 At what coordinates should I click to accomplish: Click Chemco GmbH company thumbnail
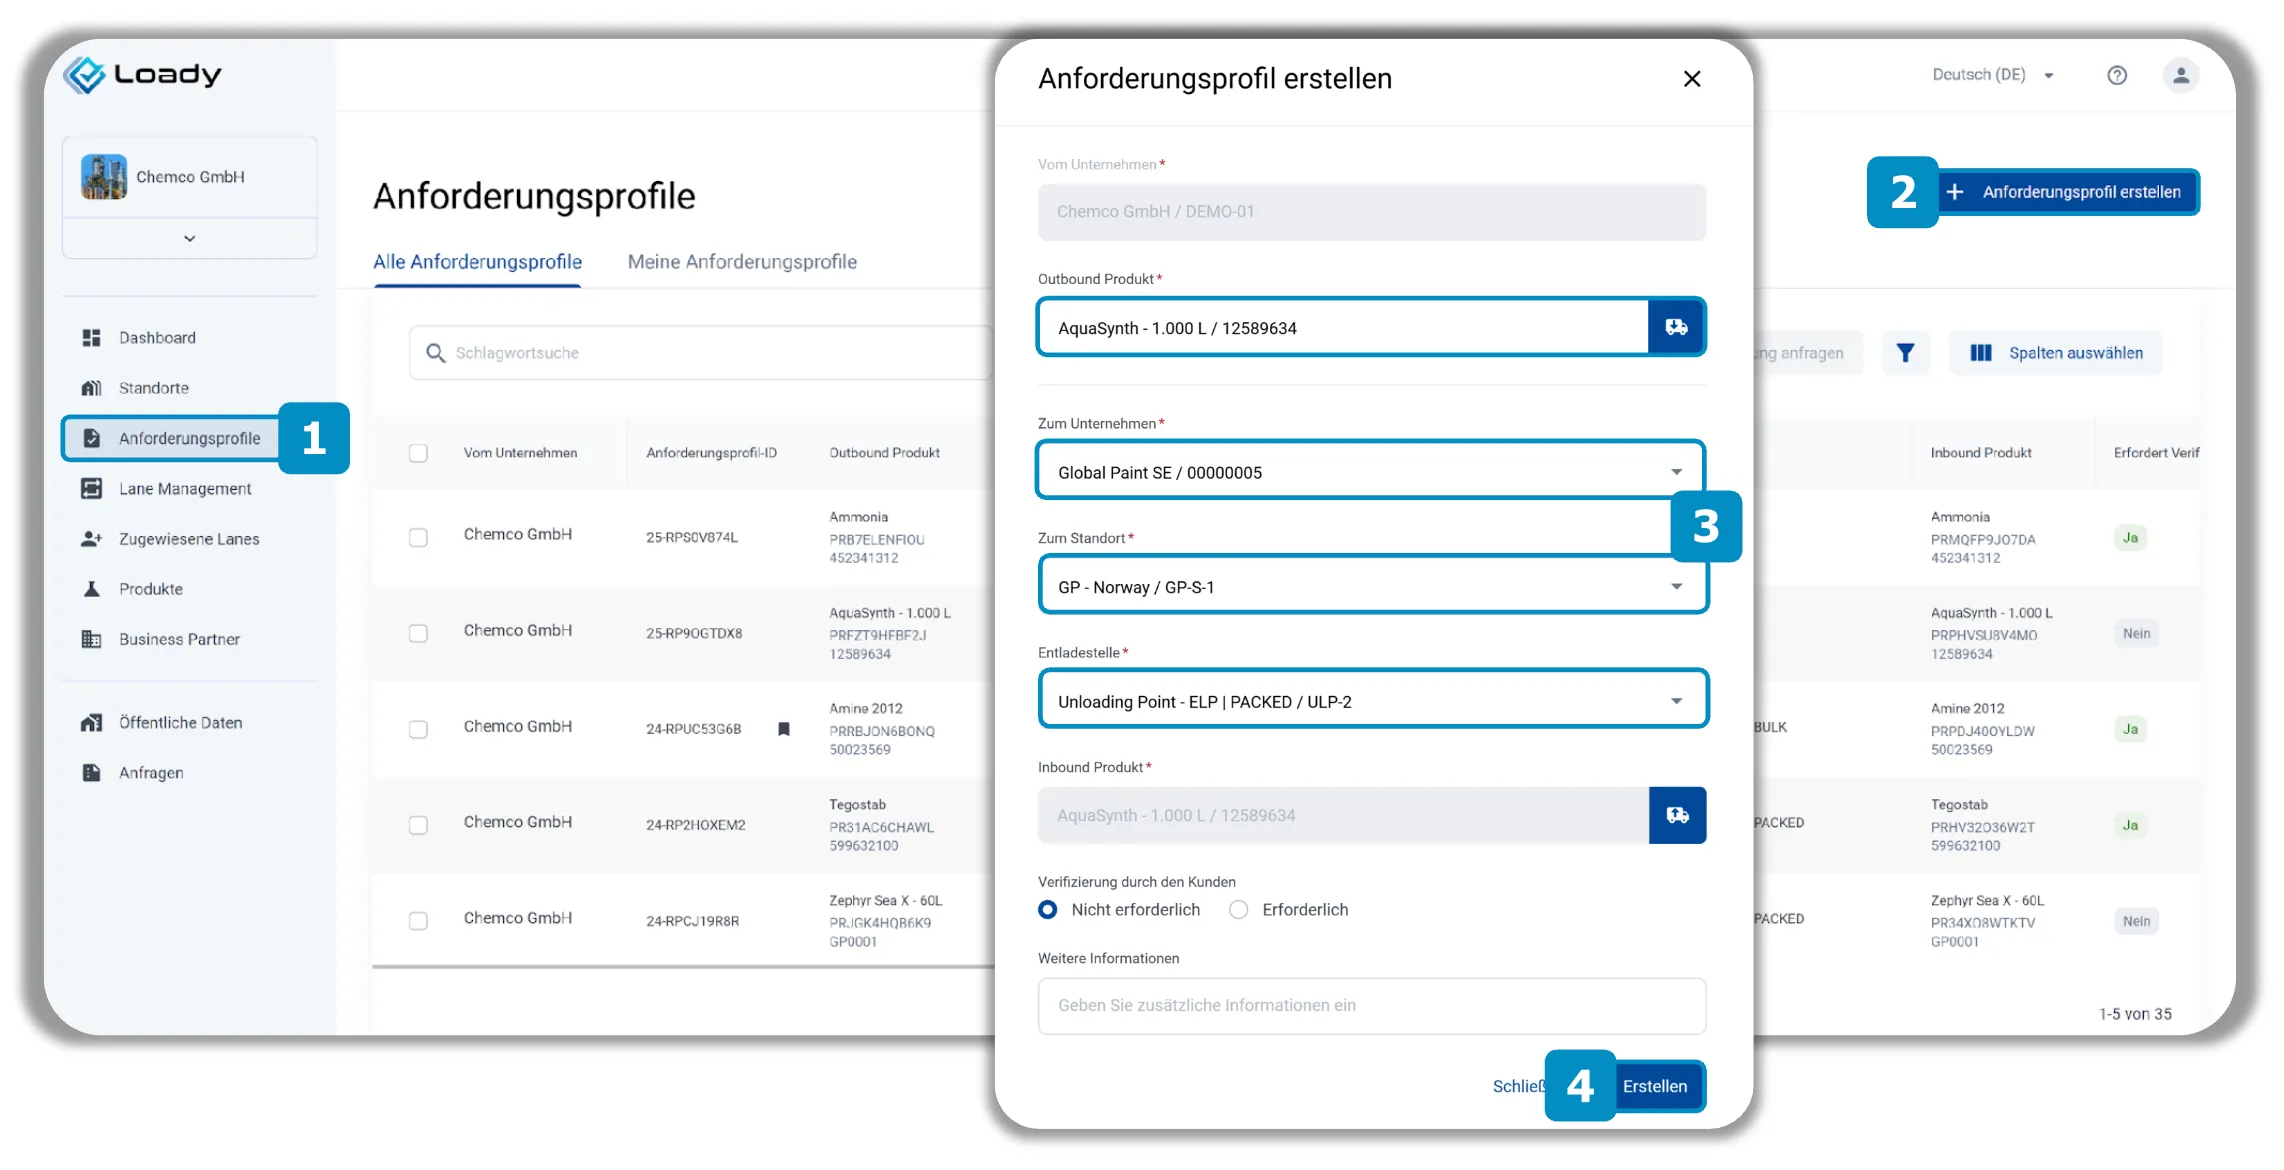(104, 177)
